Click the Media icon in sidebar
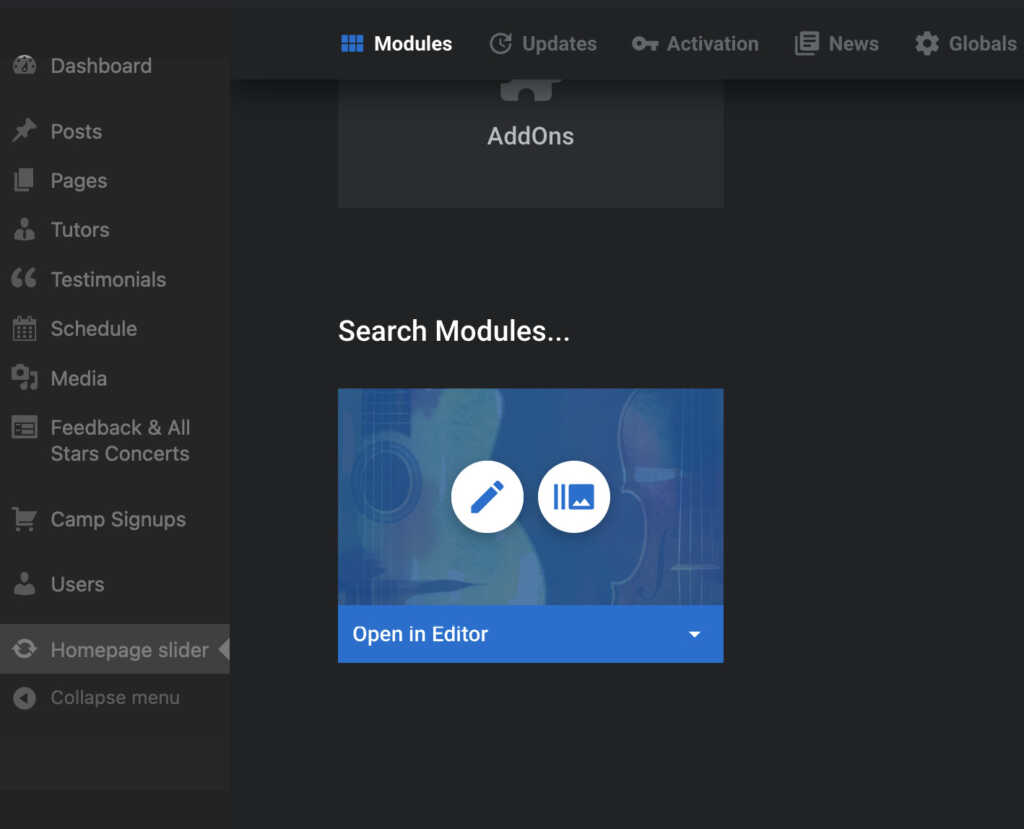The height and width of the screenshot is (829, 1024). [25, 378]
